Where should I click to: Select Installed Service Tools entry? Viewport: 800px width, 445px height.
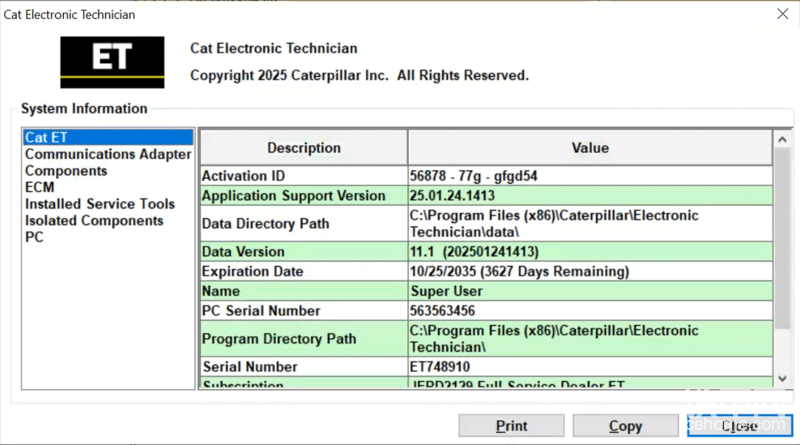[99, 204]
